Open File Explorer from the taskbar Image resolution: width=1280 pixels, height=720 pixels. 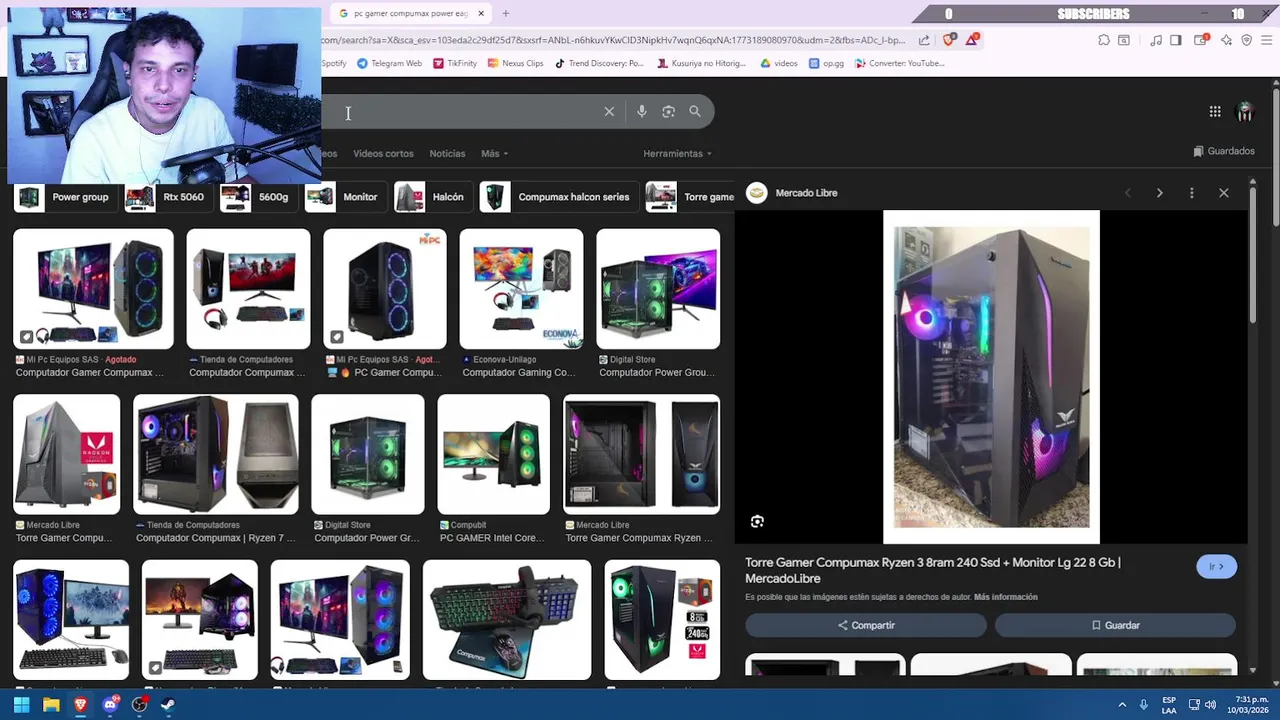(x=51, y=705)
